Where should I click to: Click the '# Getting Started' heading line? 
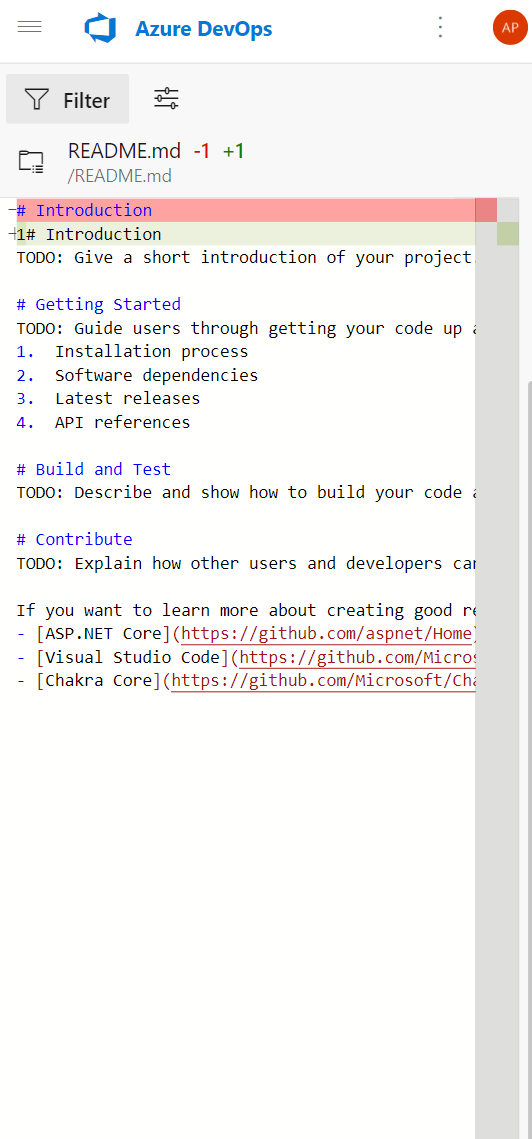[x=99, y=304]
